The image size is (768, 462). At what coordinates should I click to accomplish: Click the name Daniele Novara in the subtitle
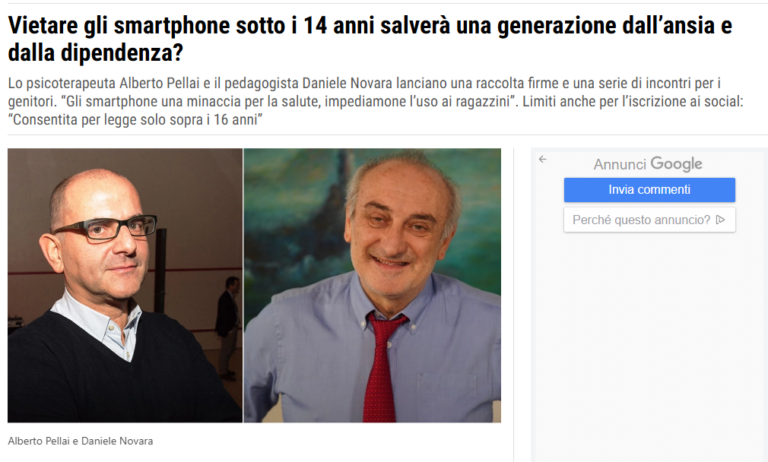click(347, 83)
